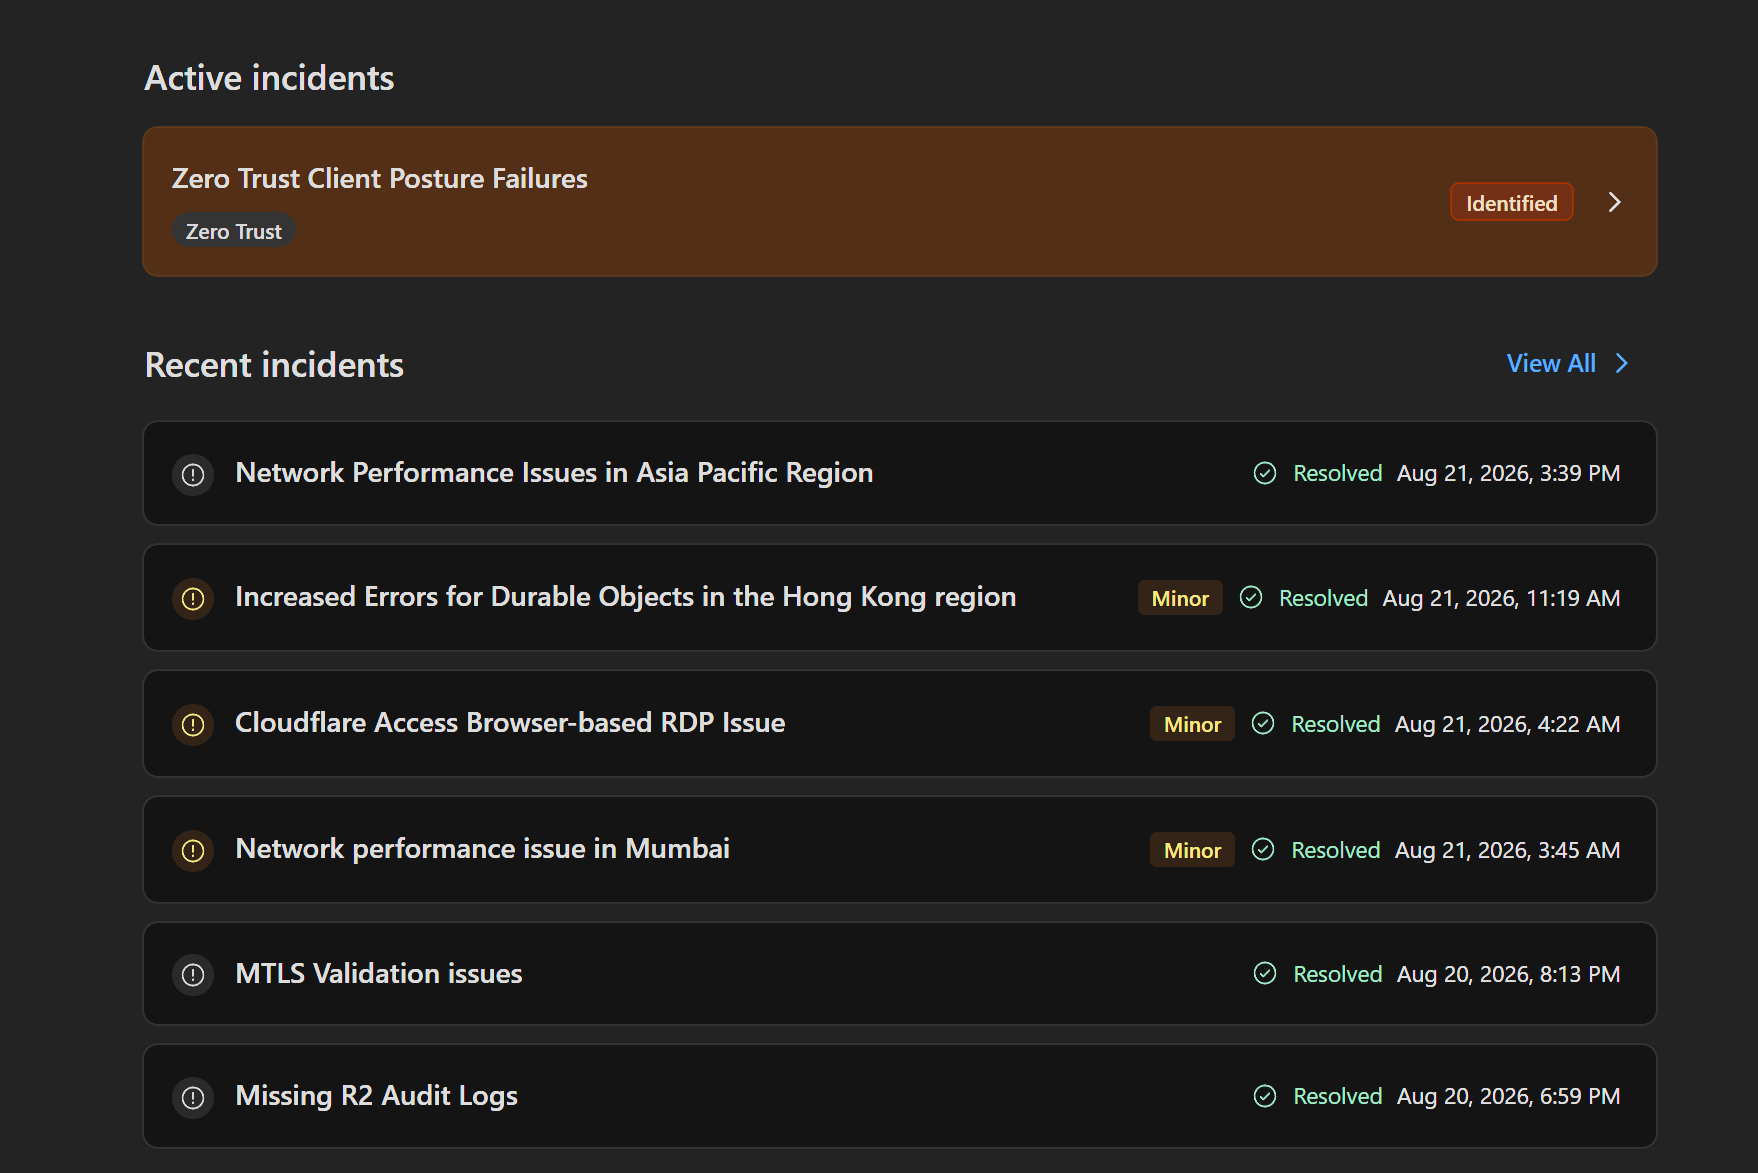Image resolution: width=1758 pixels, height=1173 pixels.
Task: Click the Resolved label on R2 Audit Logs row
Action: tap(1337, 1096)
